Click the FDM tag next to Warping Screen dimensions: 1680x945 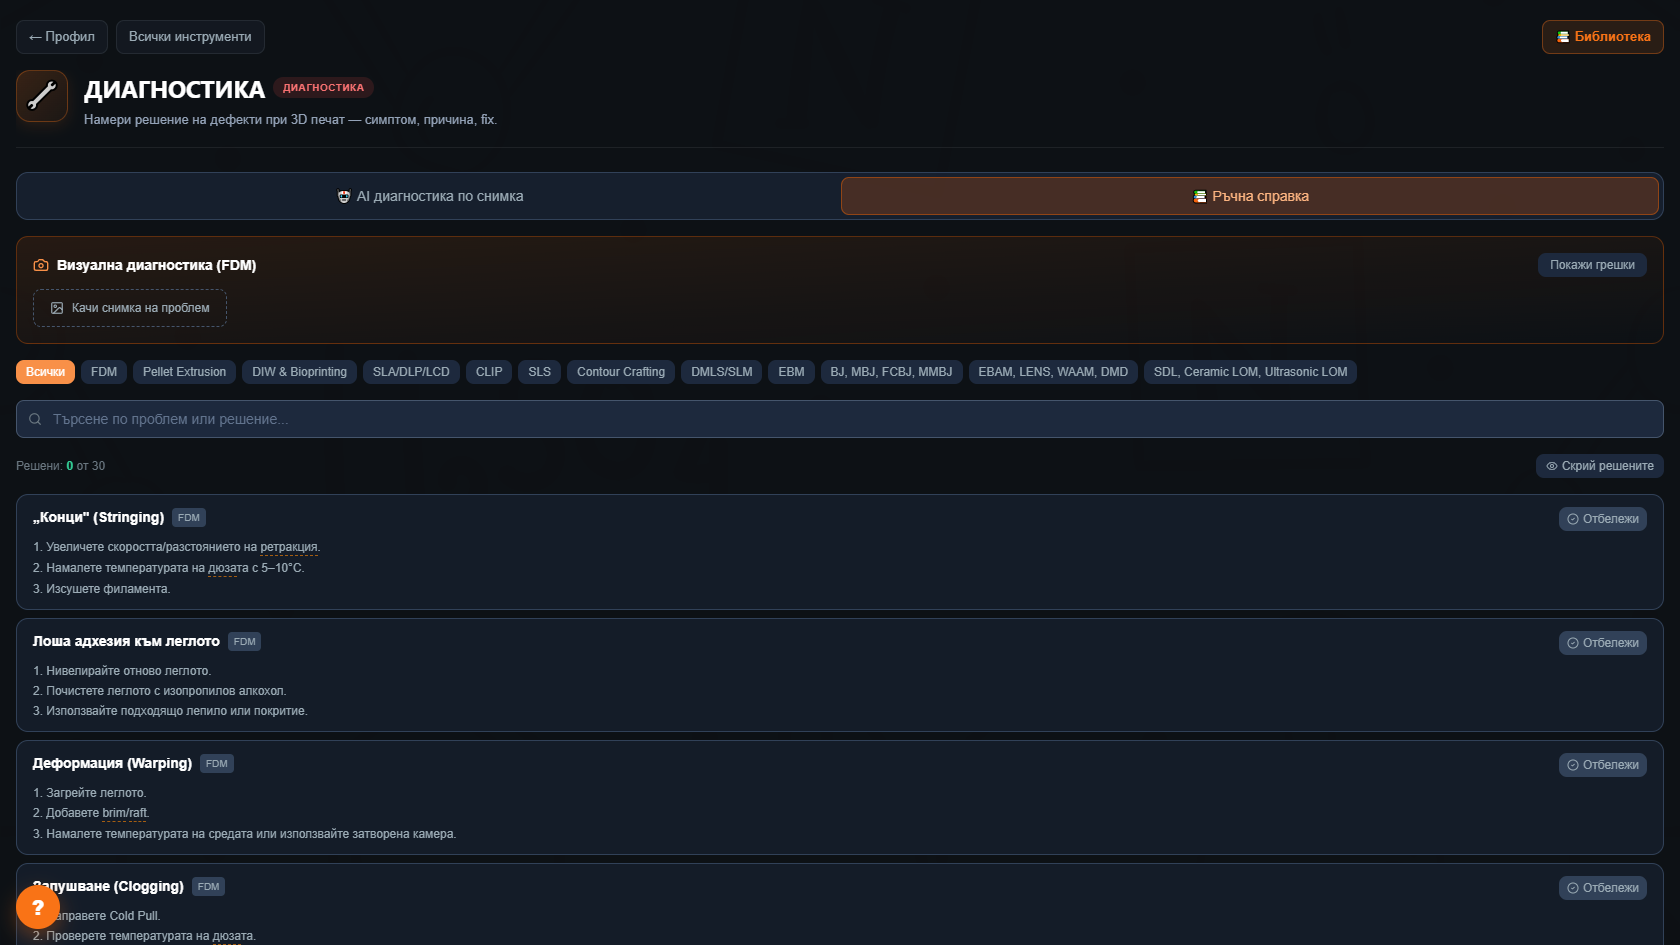217,764
